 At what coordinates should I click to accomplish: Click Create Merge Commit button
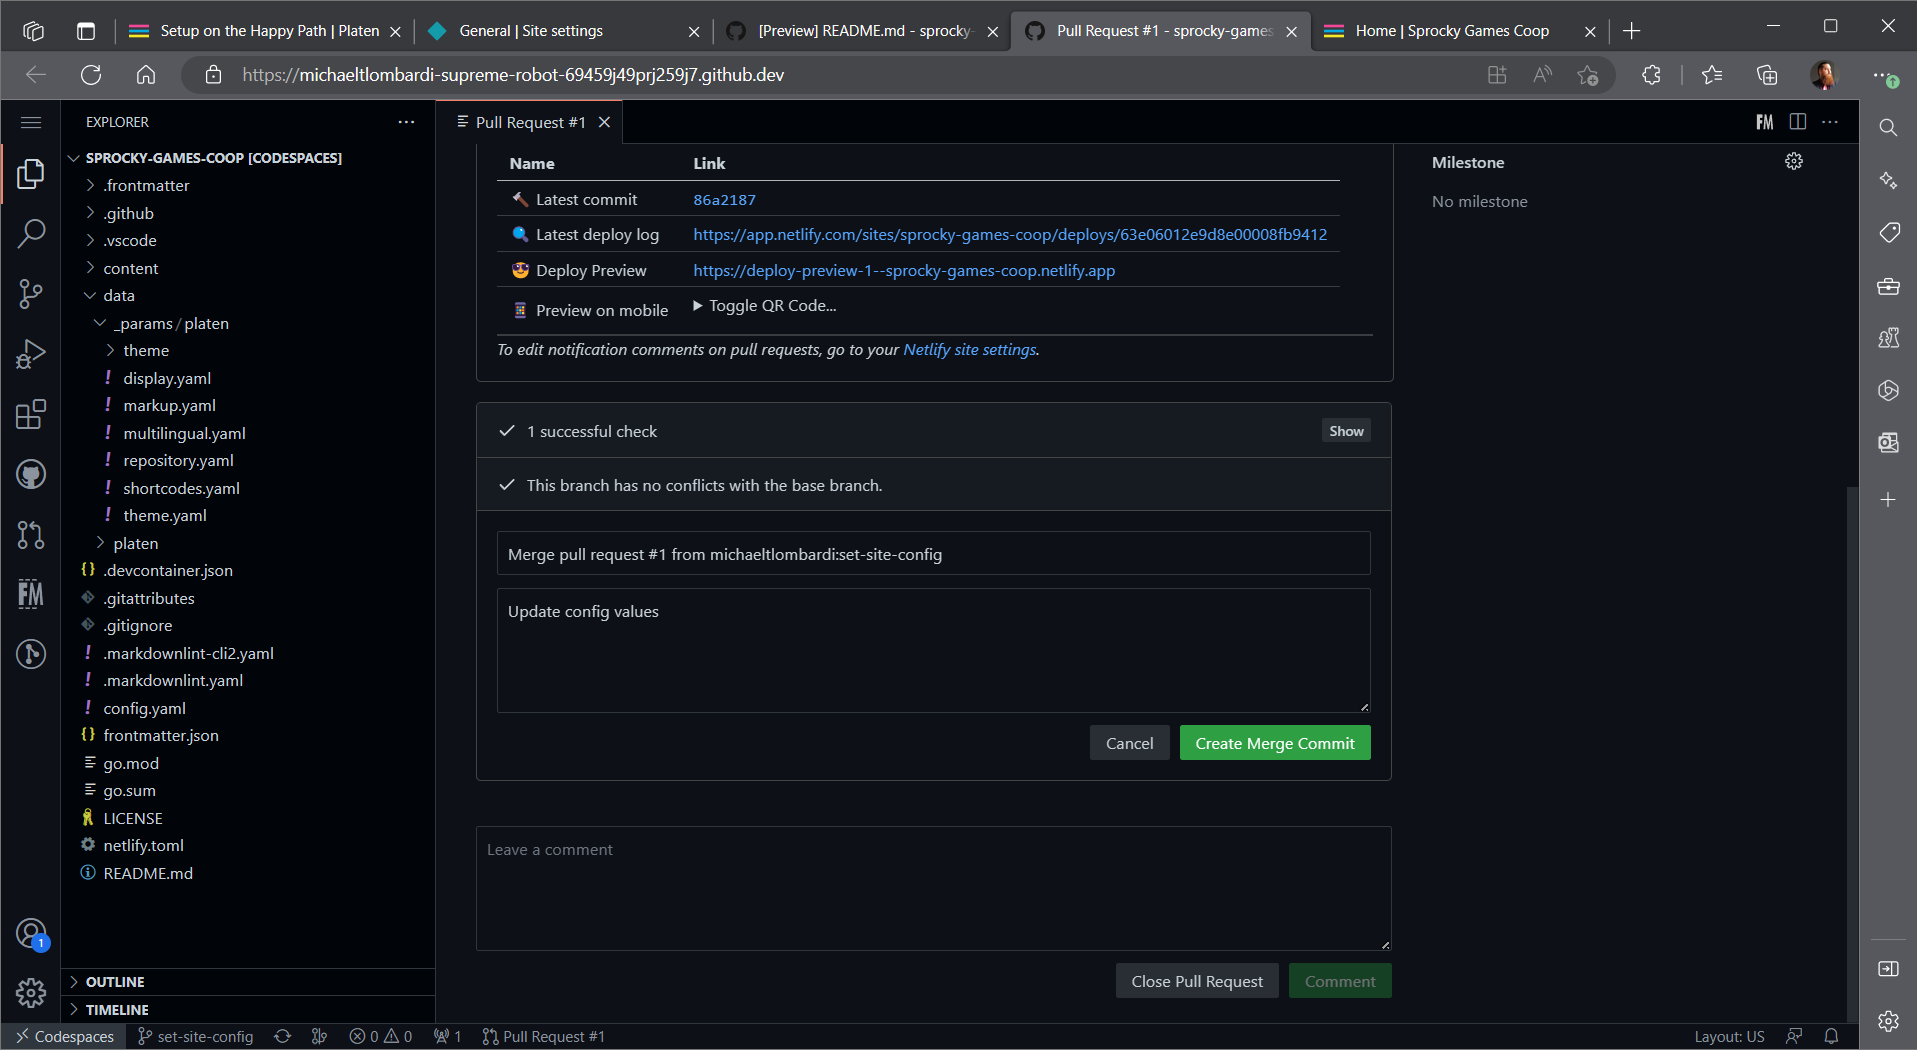tap(1275, 743)
